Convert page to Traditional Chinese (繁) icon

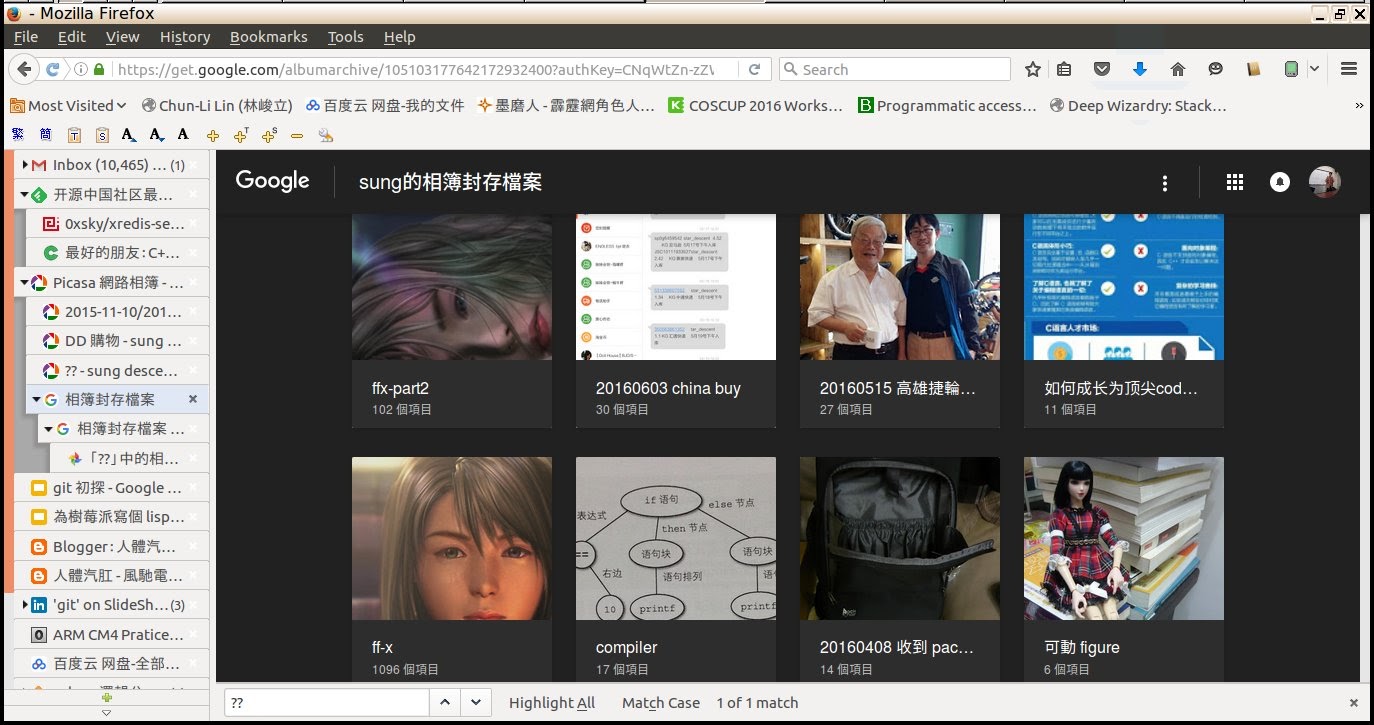(x=18, y=135)
